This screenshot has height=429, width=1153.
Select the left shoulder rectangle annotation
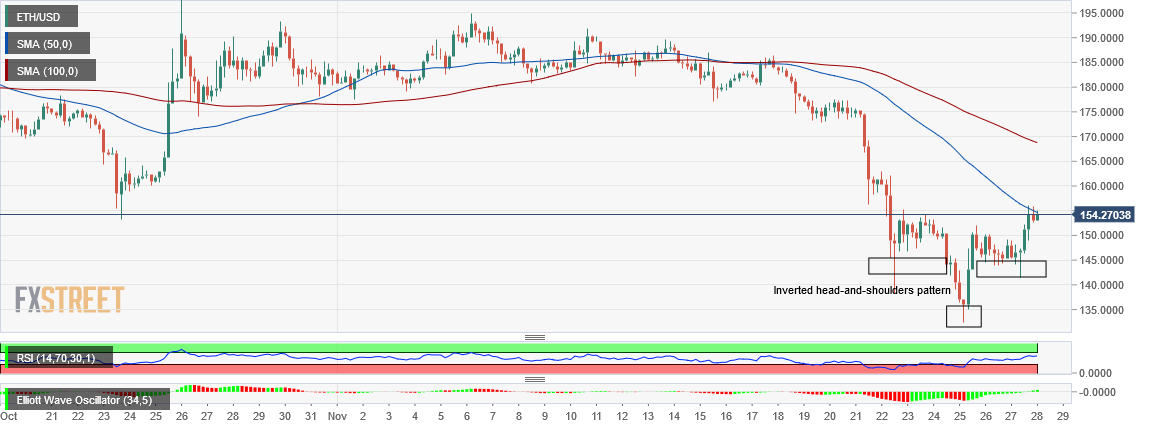point(907,266)
